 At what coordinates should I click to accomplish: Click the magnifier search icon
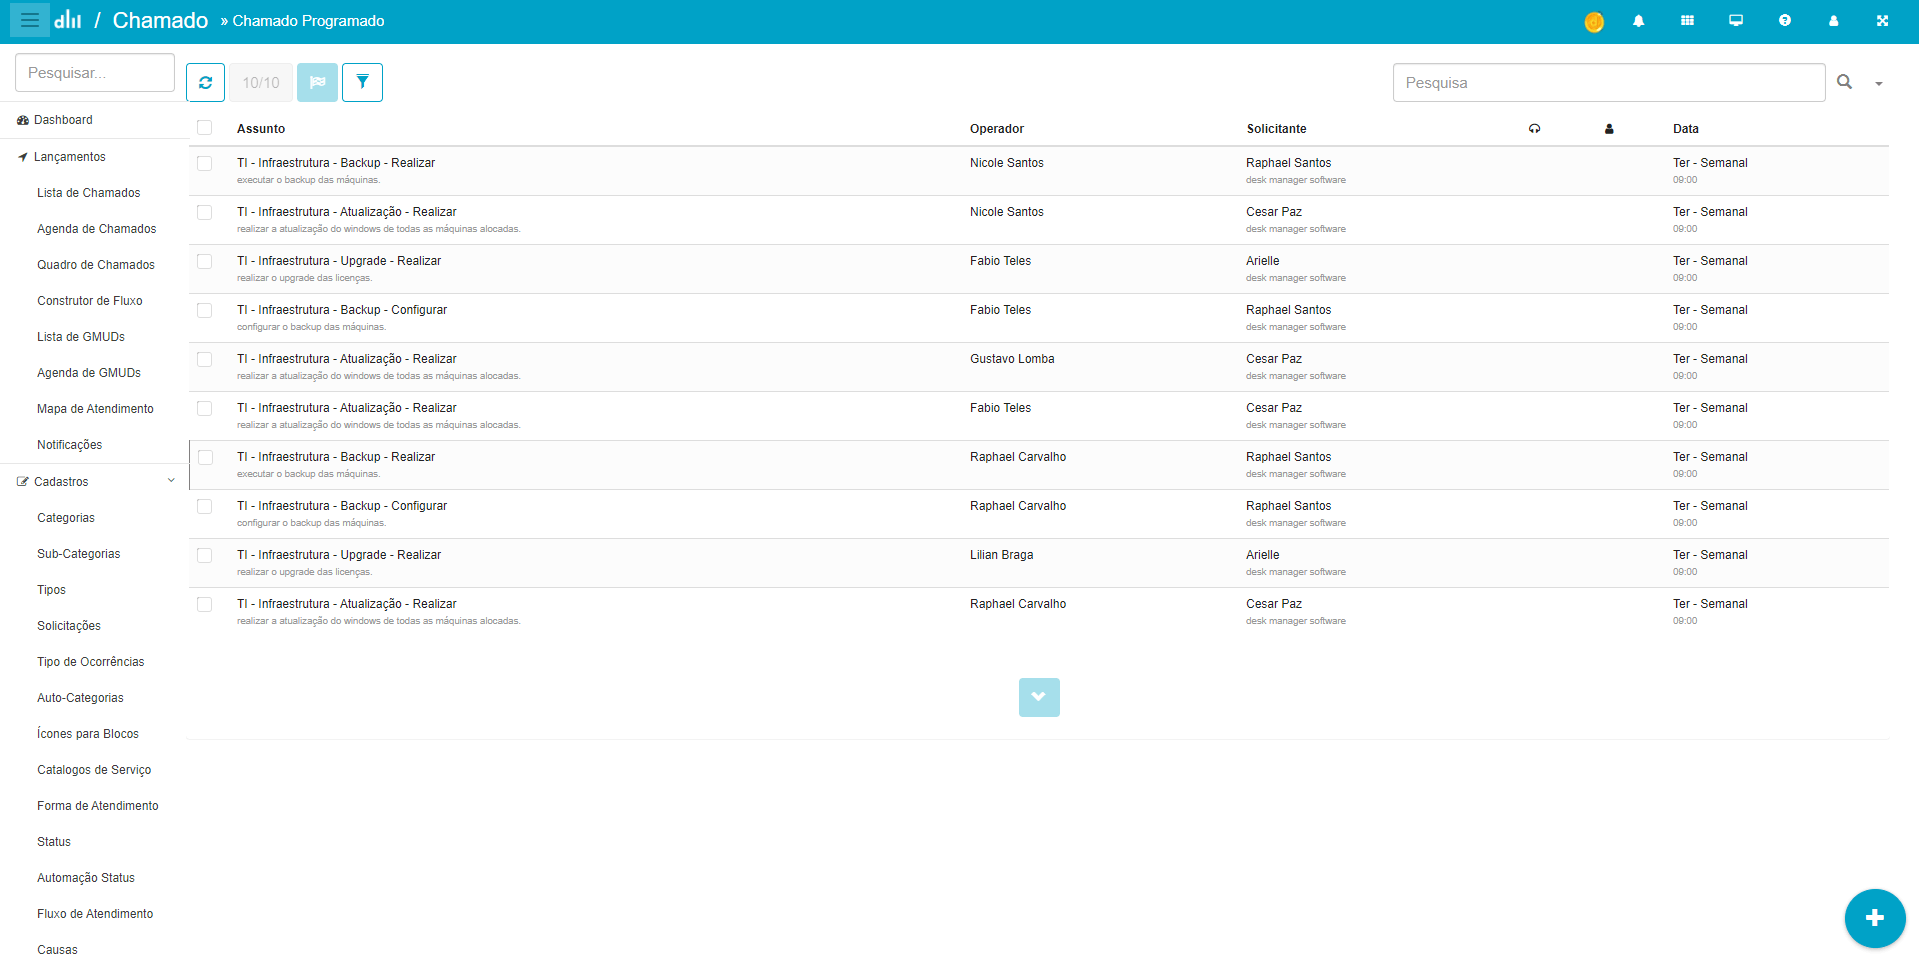pyautogui.click(x=1844, y=82)
